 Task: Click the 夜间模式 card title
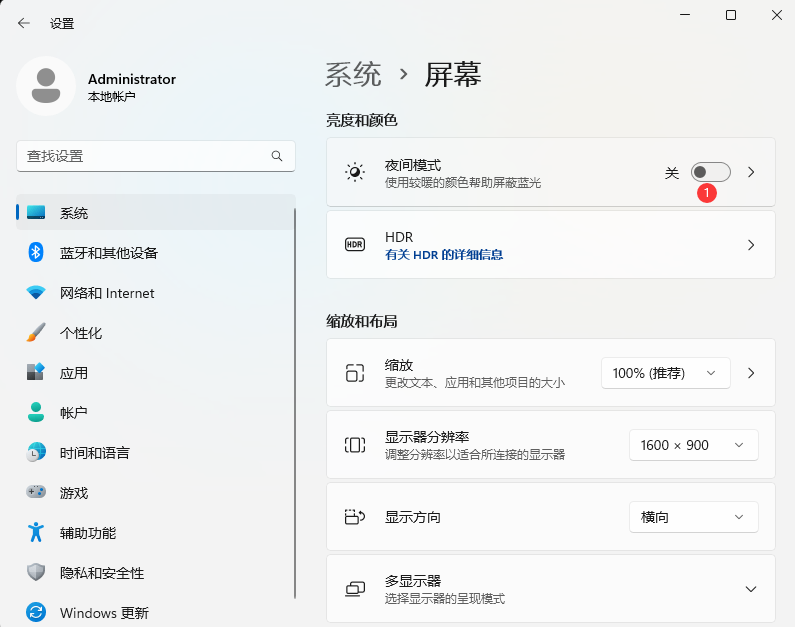(413, 165)
